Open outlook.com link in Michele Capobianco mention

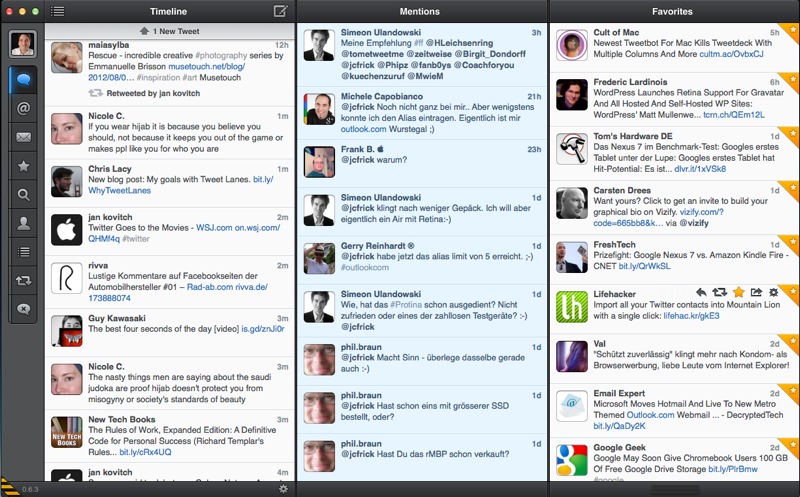[x=363, y=129]
